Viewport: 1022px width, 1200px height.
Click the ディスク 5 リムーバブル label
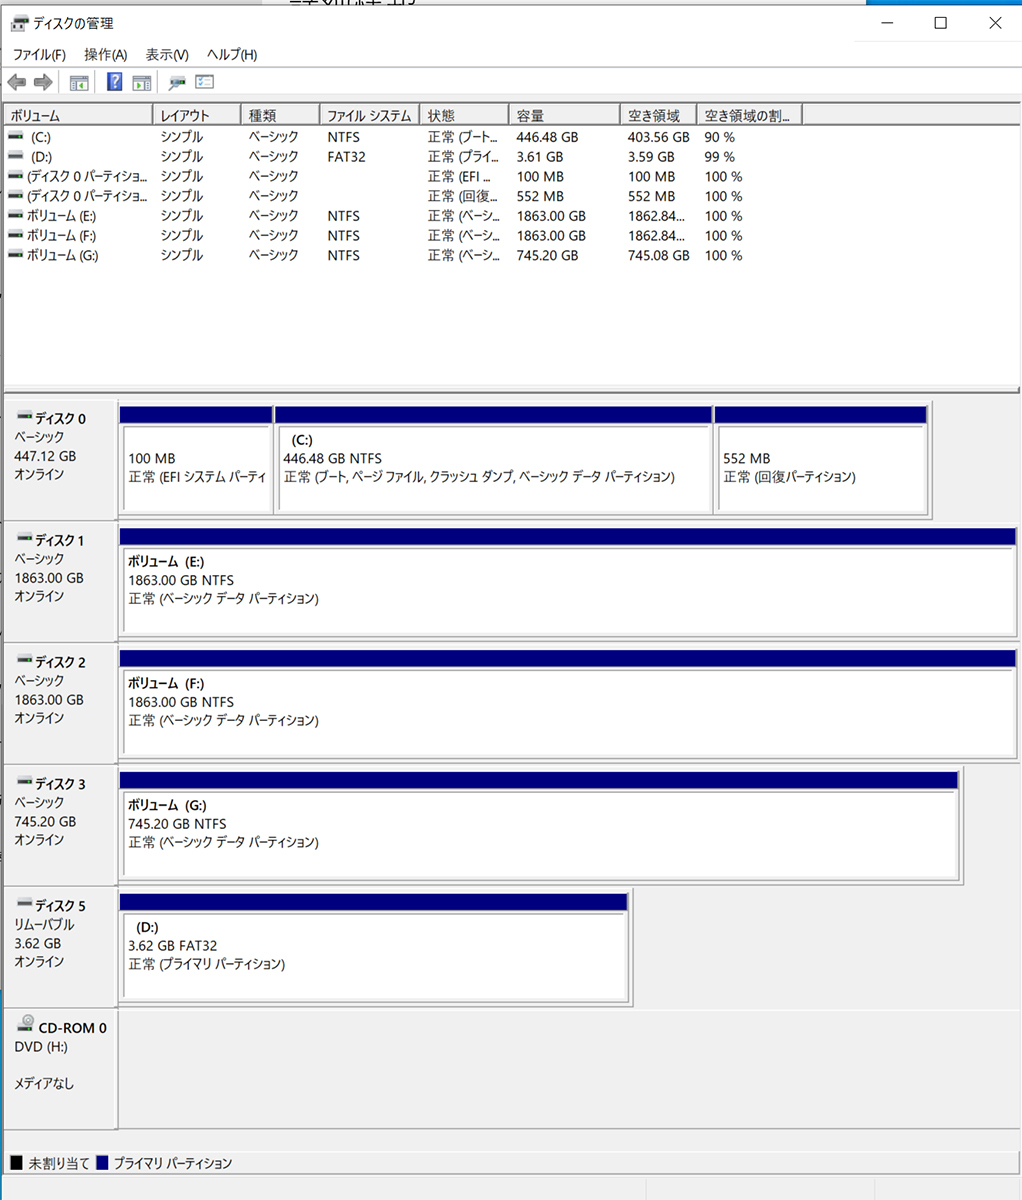pos(60,948)
